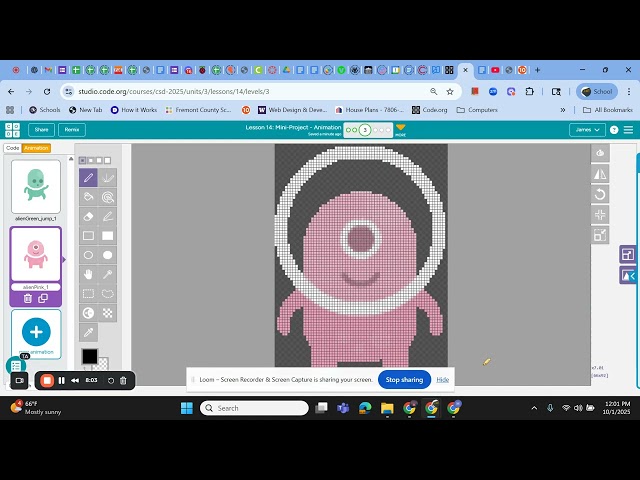The width and height of the screenshot is (640, 480).
Task: Open the James account dropdown
Action: tap(587, 129)
